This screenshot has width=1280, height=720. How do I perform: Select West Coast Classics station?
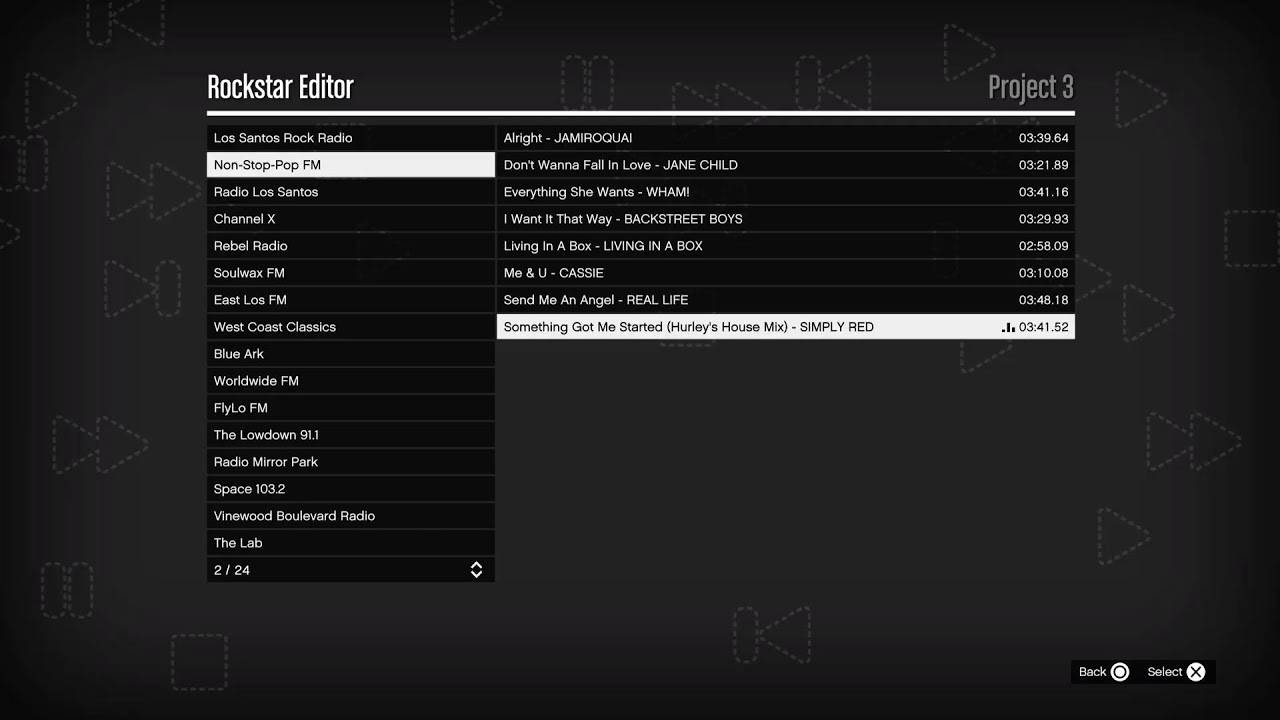(351, 327)
